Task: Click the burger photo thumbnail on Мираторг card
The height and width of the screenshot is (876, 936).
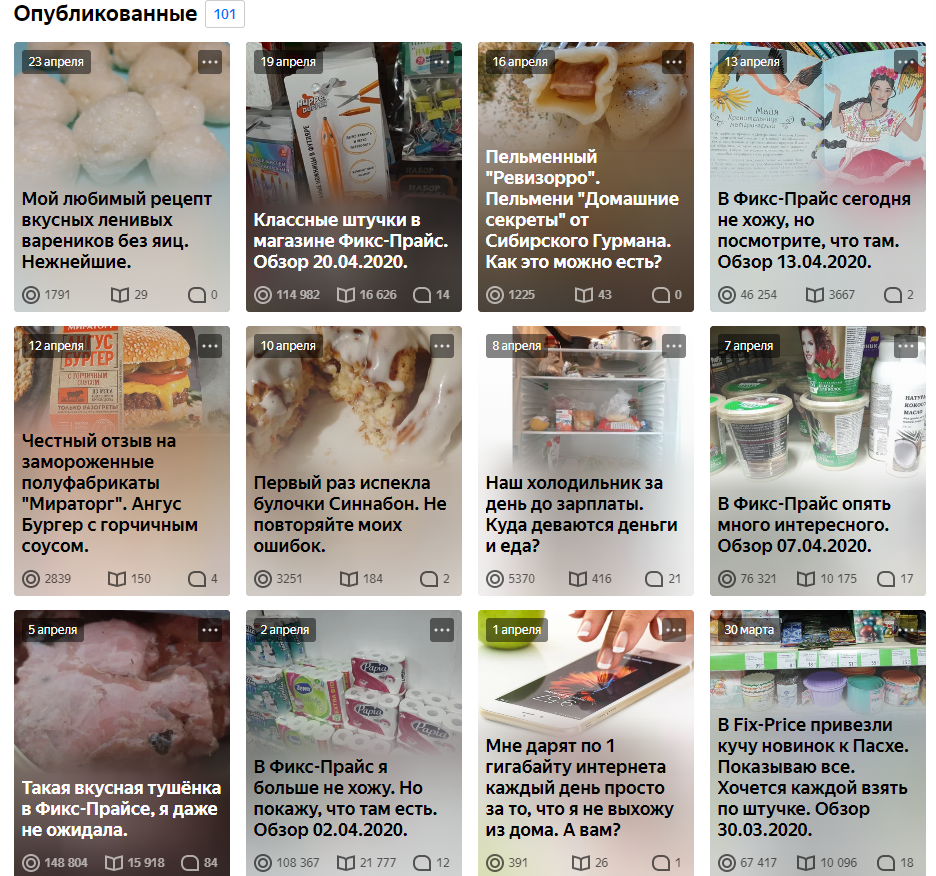Action: (122, 377)
